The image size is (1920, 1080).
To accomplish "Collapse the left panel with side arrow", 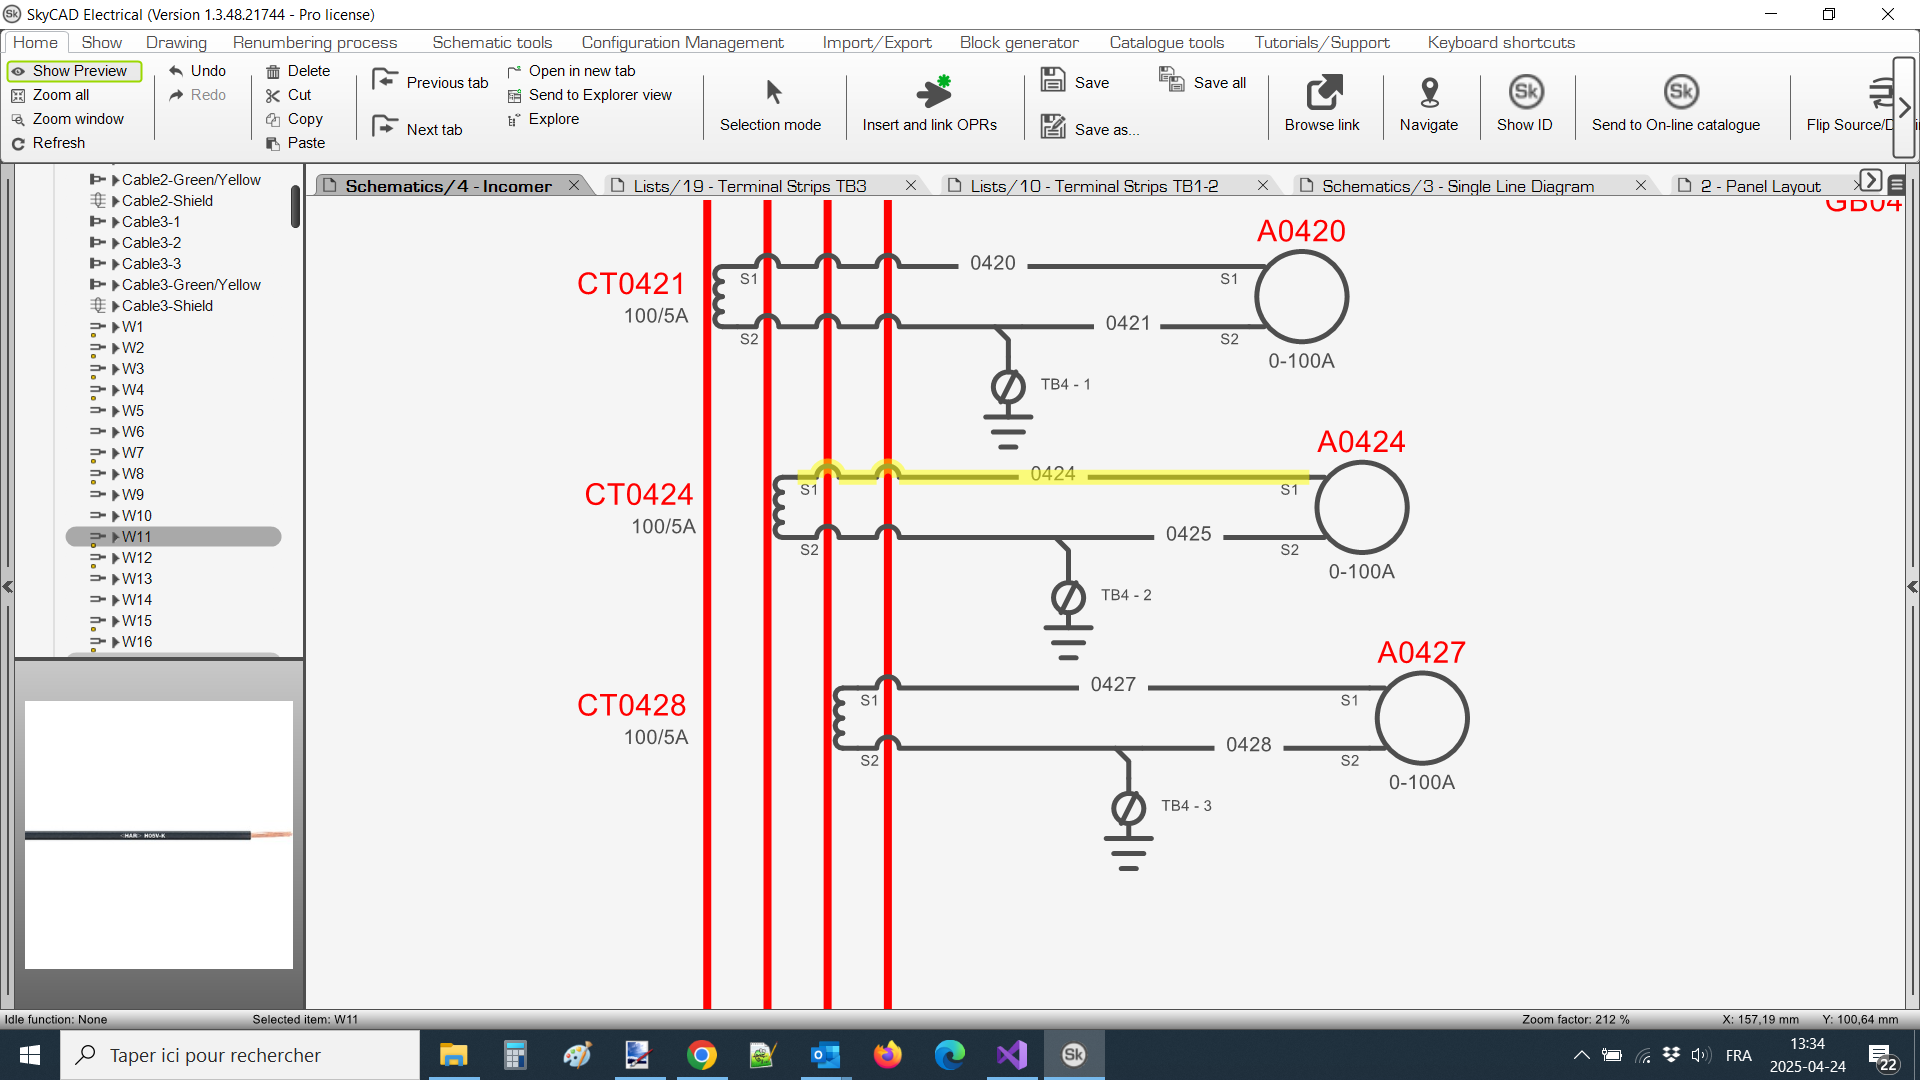I will tap(7, 587).
